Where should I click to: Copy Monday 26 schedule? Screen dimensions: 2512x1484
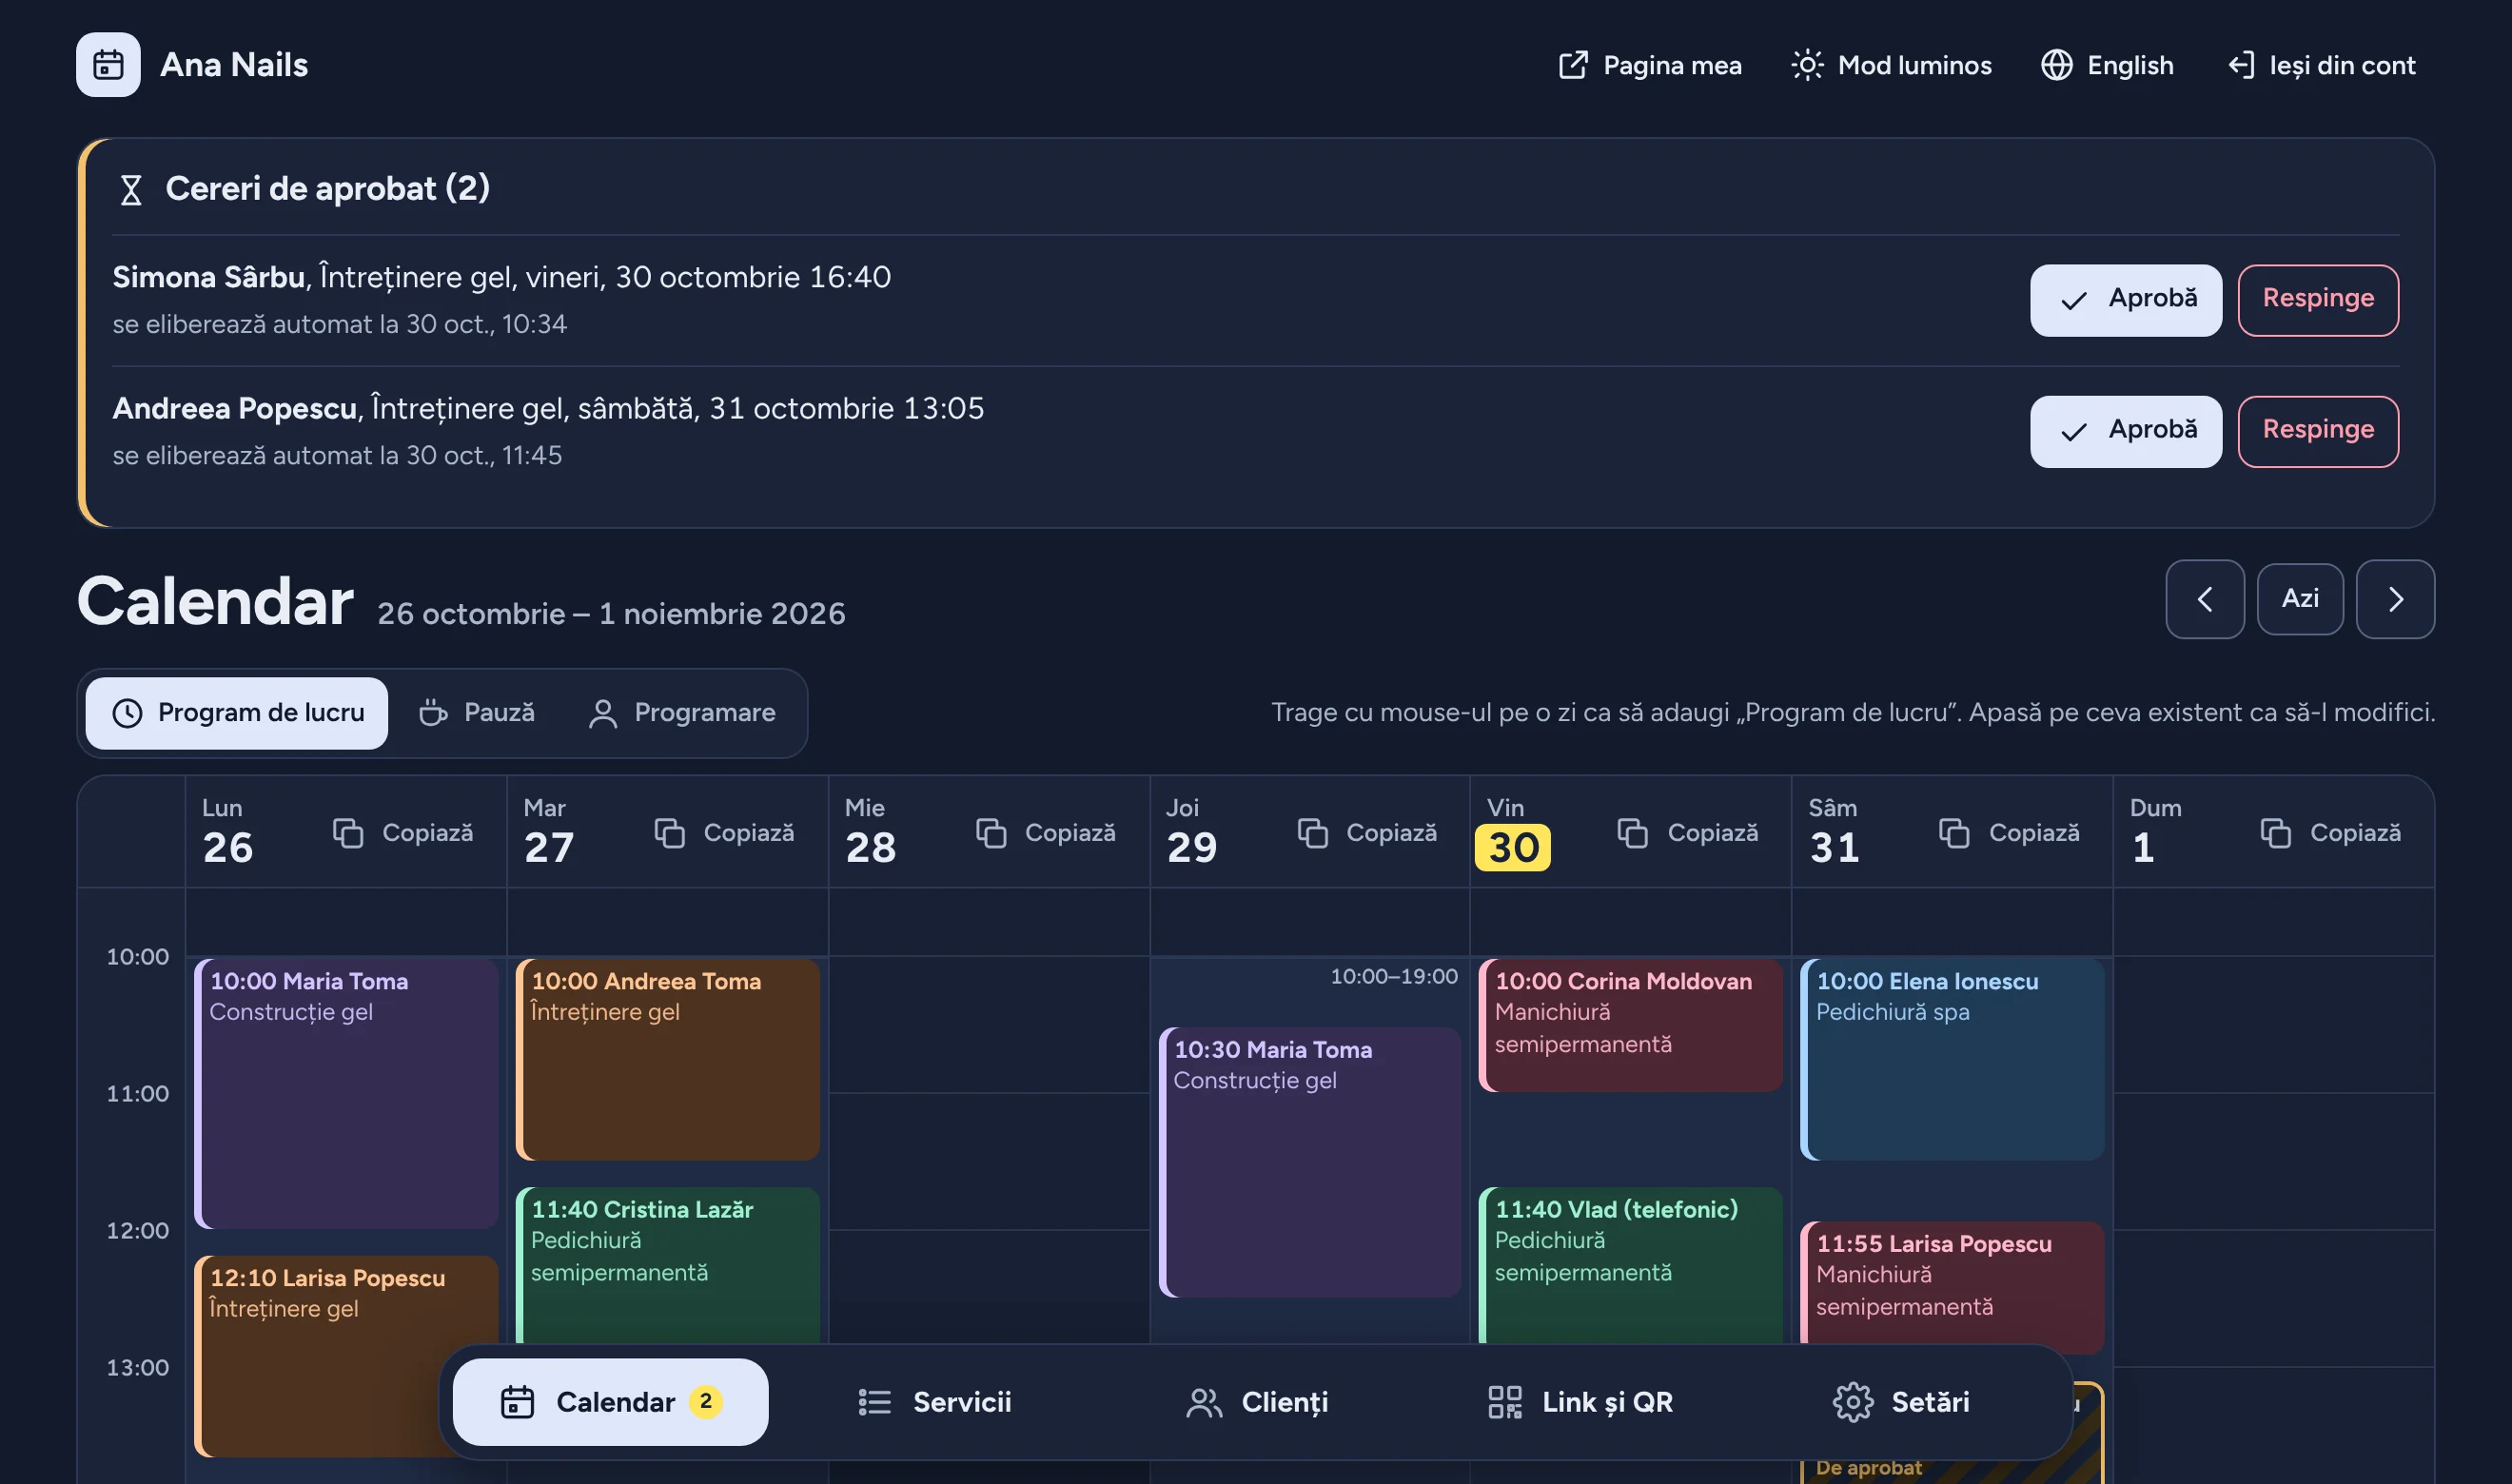[x=403, y=833]
